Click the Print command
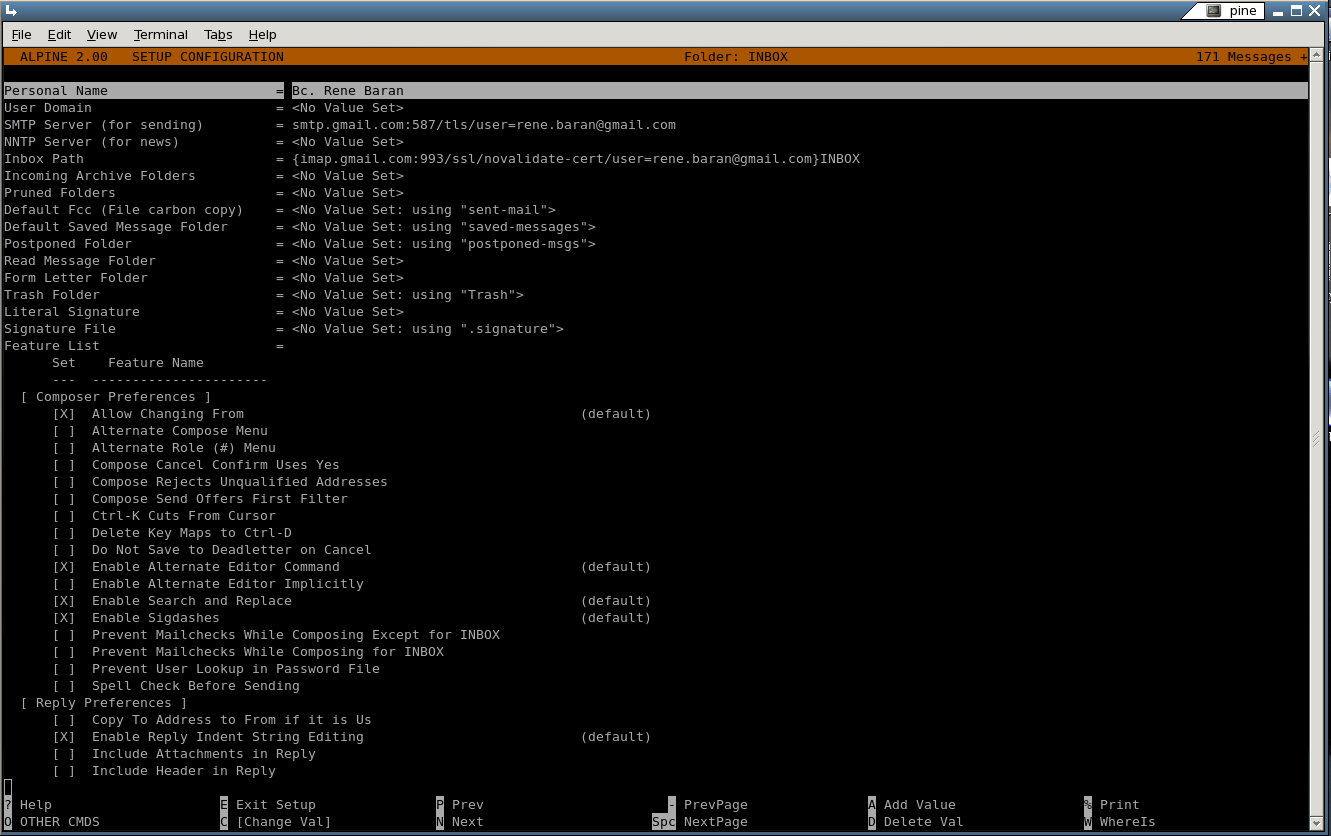 pos(1119,805)
